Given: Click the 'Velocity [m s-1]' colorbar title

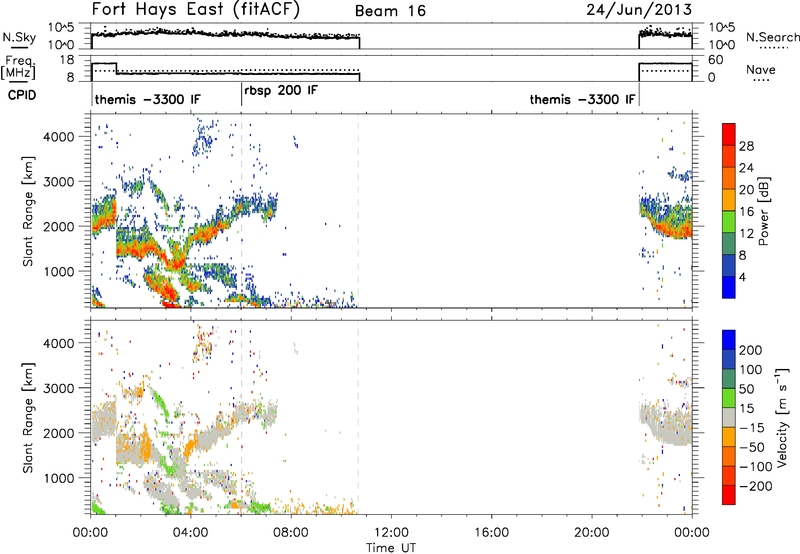Looking at the screenshot, I should point(782,417).
